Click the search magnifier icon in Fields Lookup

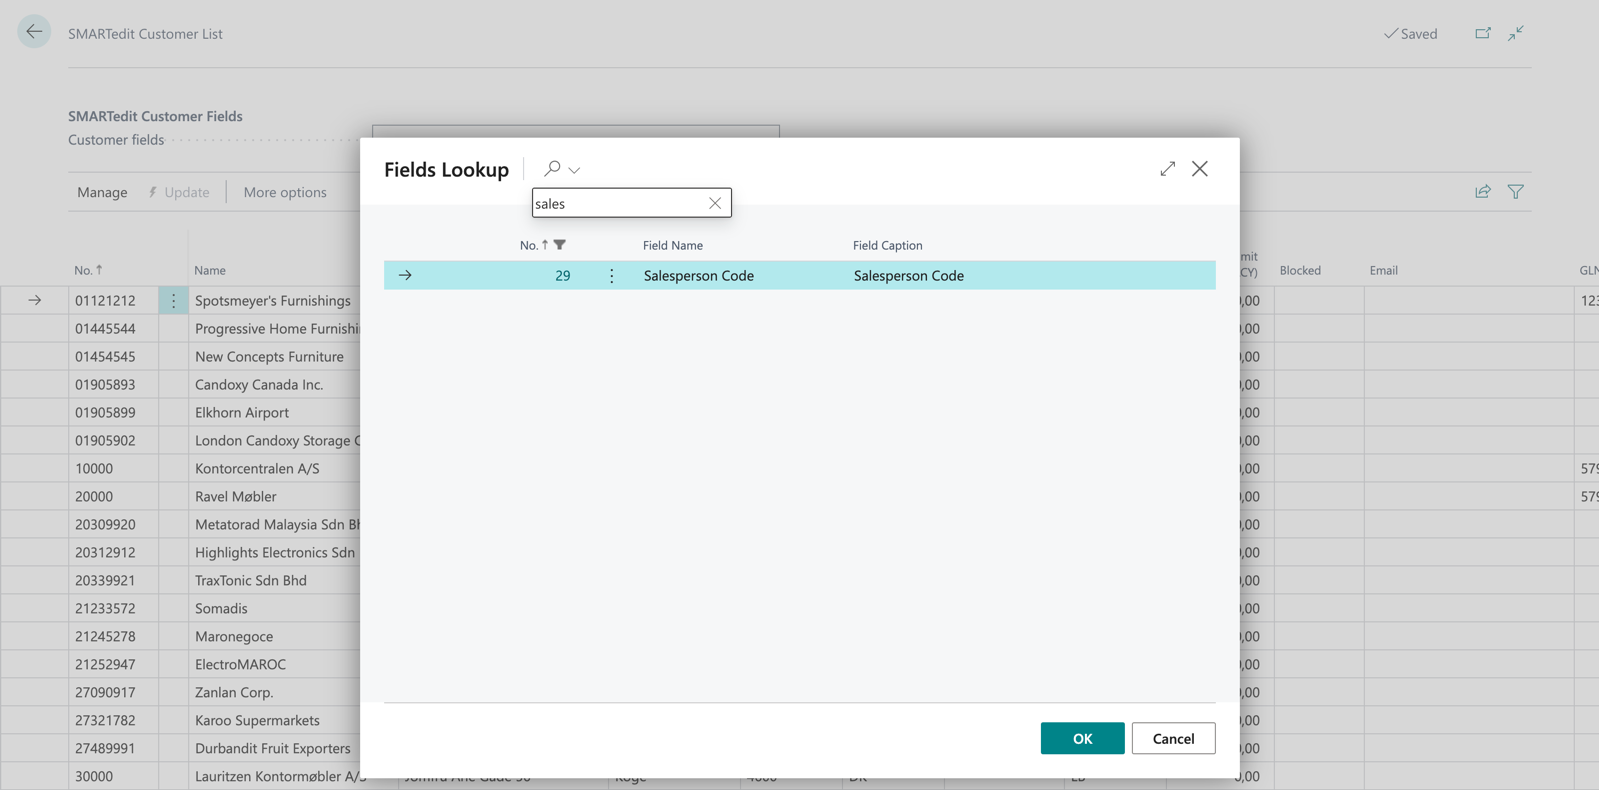(552, 169)
